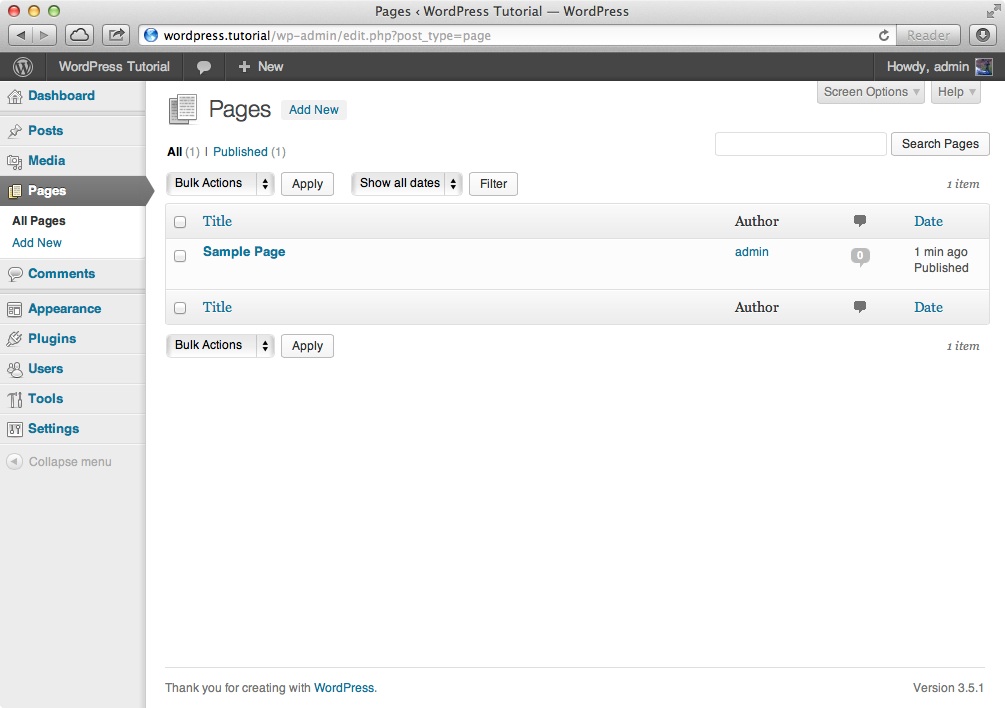The height and width of the screenshot is (708, 1005).
Task: Open the Posts menu
Action: [46, 131]
